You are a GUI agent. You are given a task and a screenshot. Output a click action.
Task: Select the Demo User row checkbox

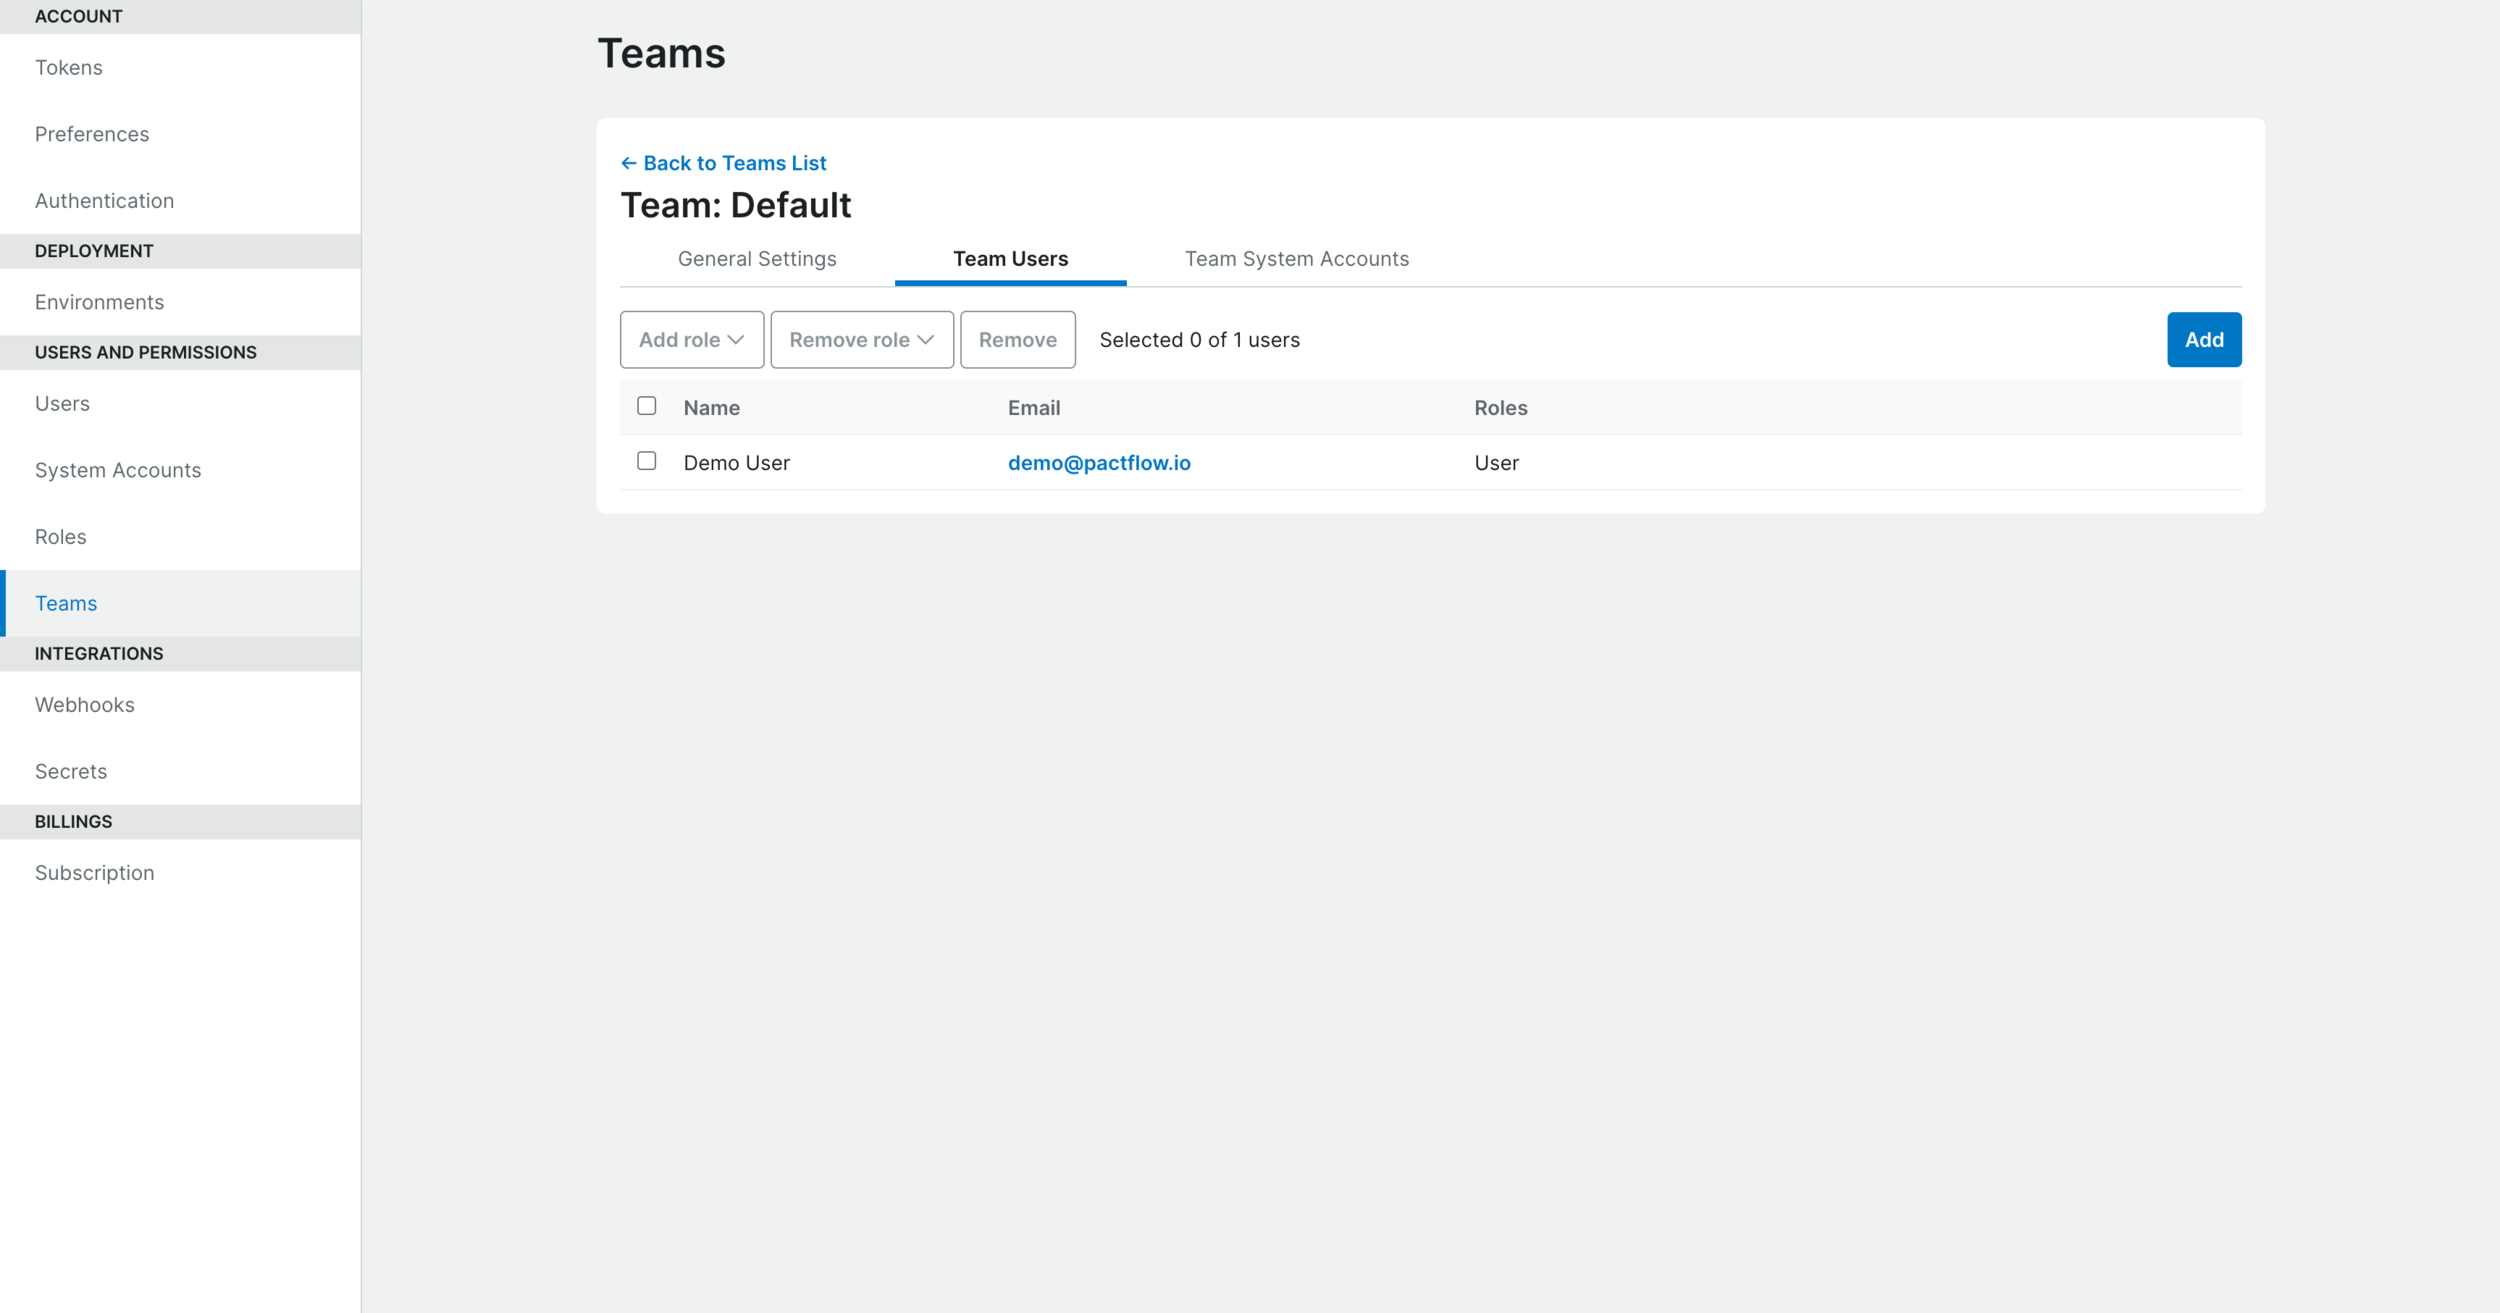coord(647,461)
